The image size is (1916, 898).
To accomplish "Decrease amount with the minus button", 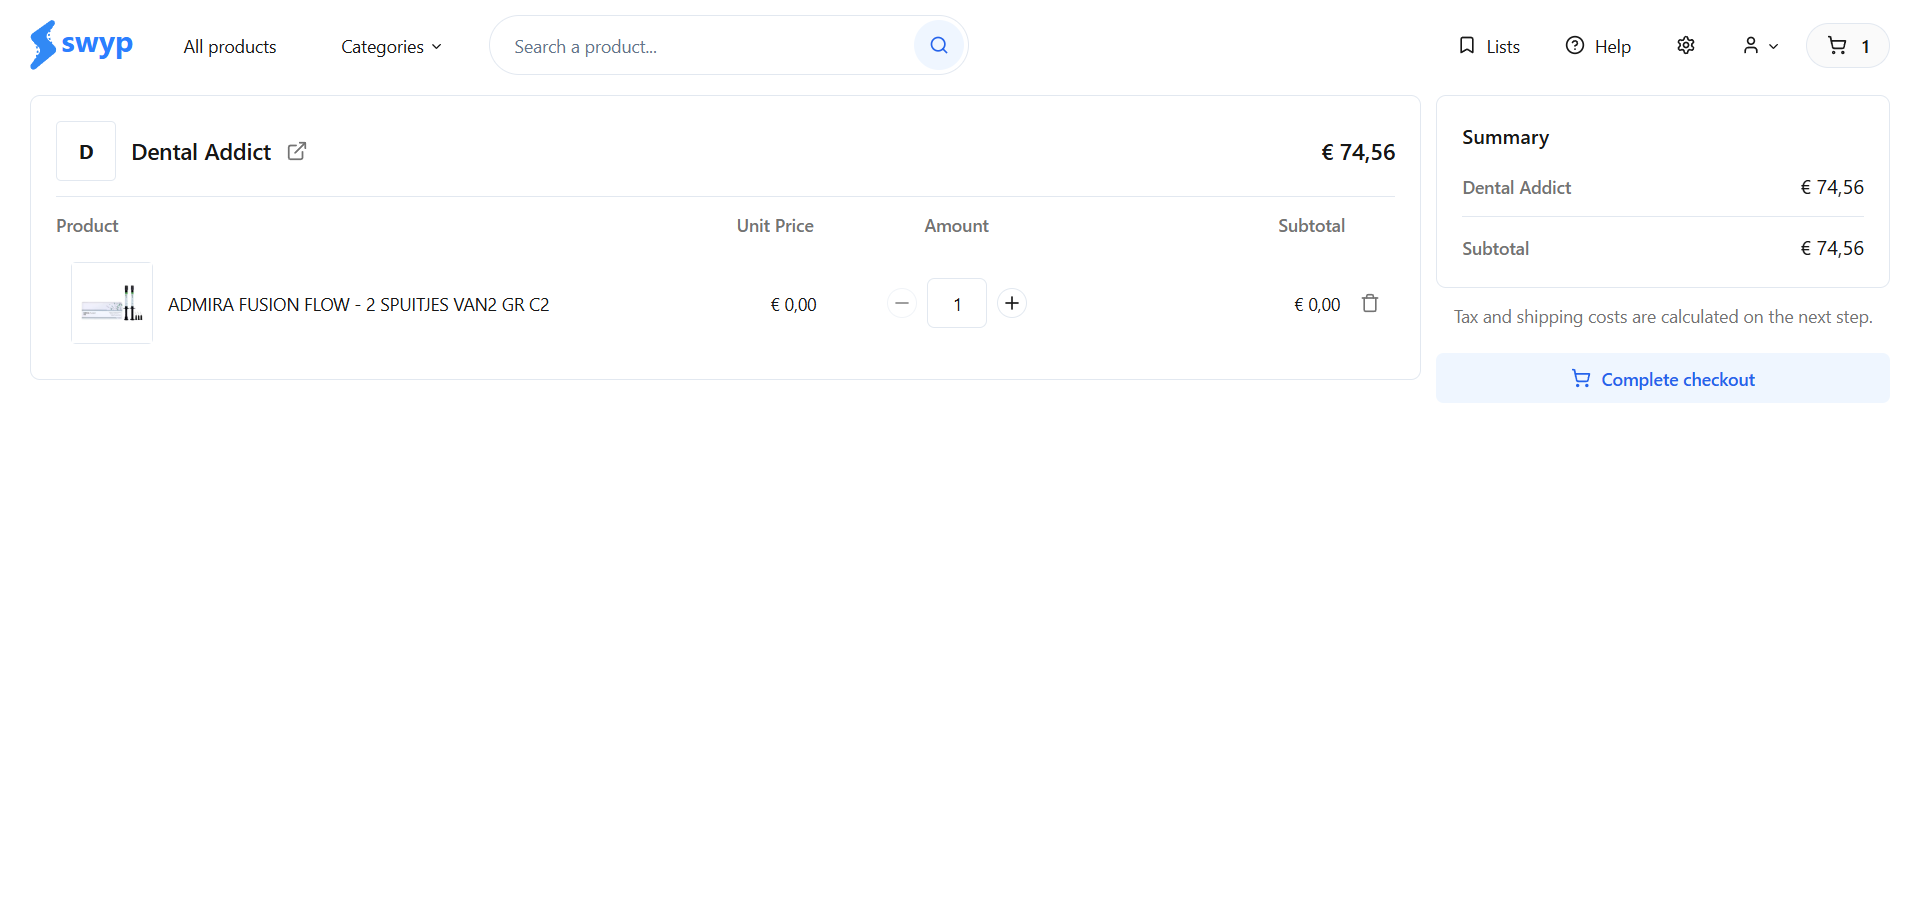I will click(x=902, y=303).
